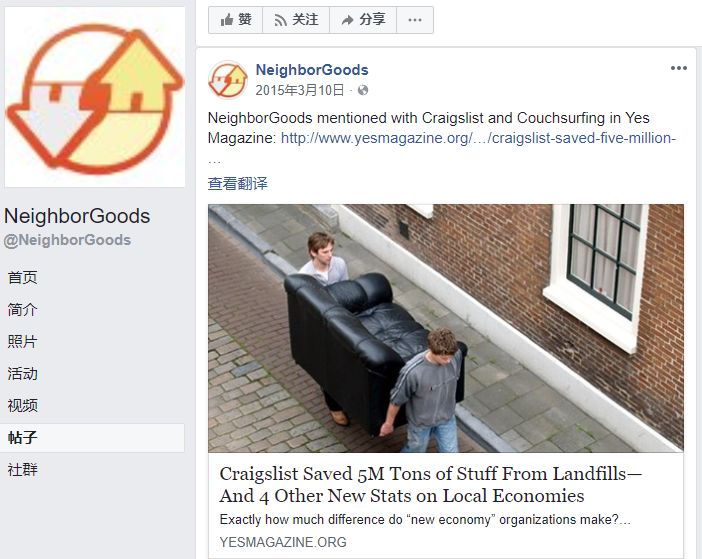Open the NeighborGoods post author link
Viewport: 702px width, 559px height.
[312, 70]
